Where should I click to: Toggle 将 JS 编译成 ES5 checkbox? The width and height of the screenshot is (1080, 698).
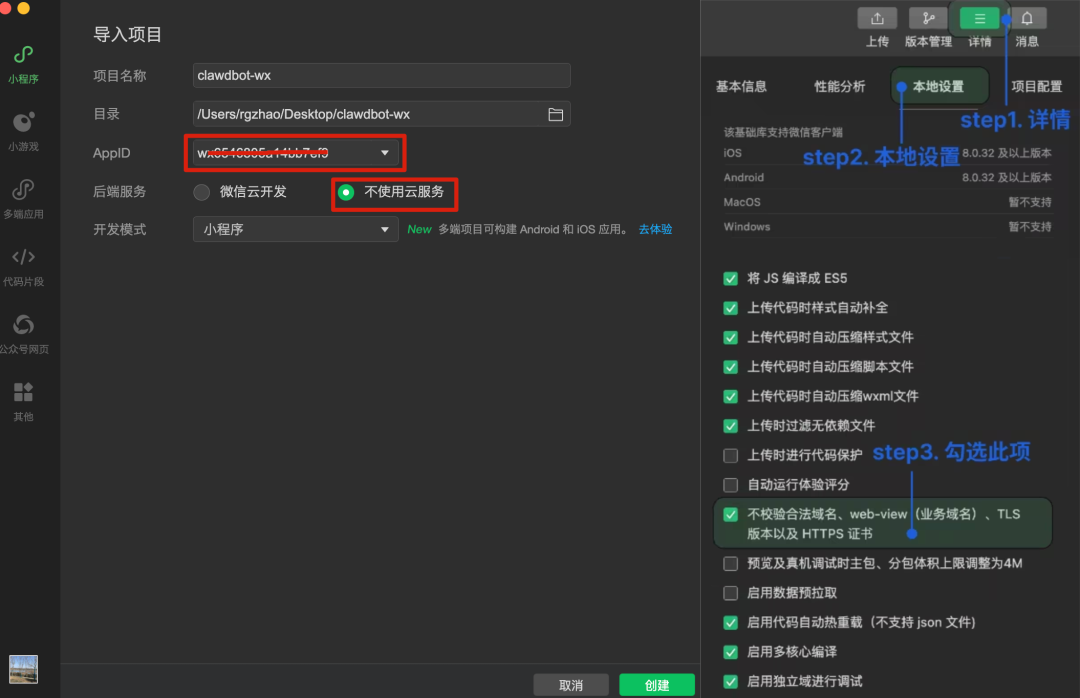click(x=731, y=278)
